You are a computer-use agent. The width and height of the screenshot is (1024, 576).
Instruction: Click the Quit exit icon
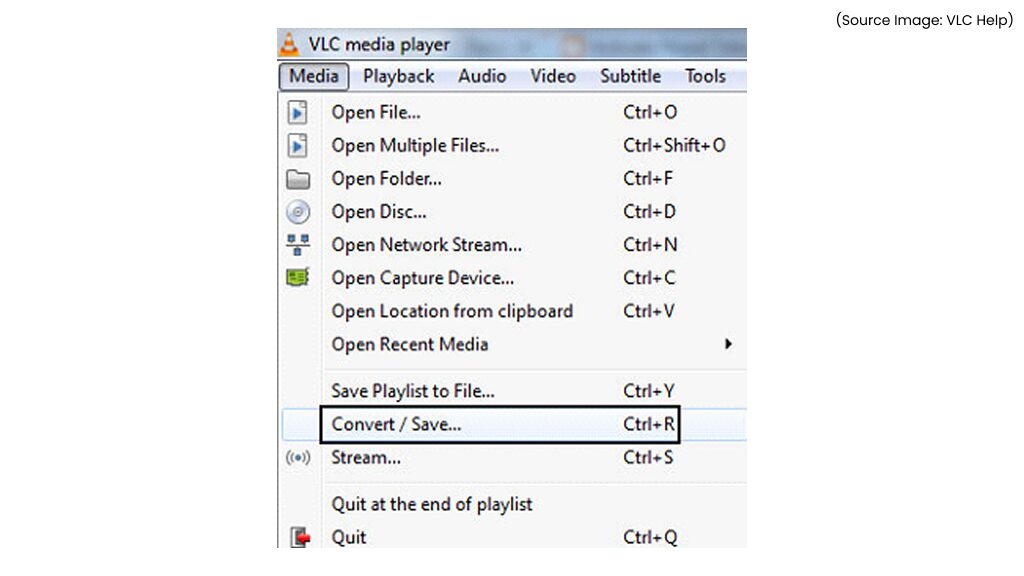coord(298,537)
